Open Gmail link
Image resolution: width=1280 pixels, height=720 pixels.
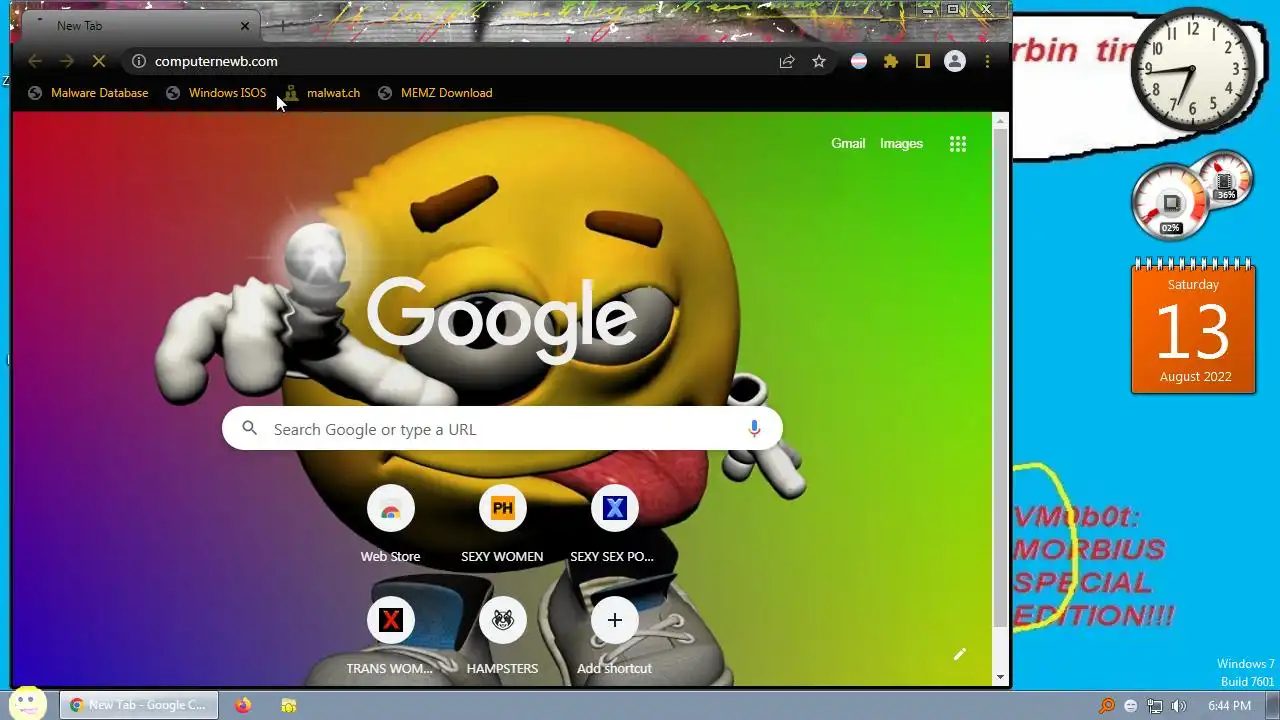click(848, 144)
